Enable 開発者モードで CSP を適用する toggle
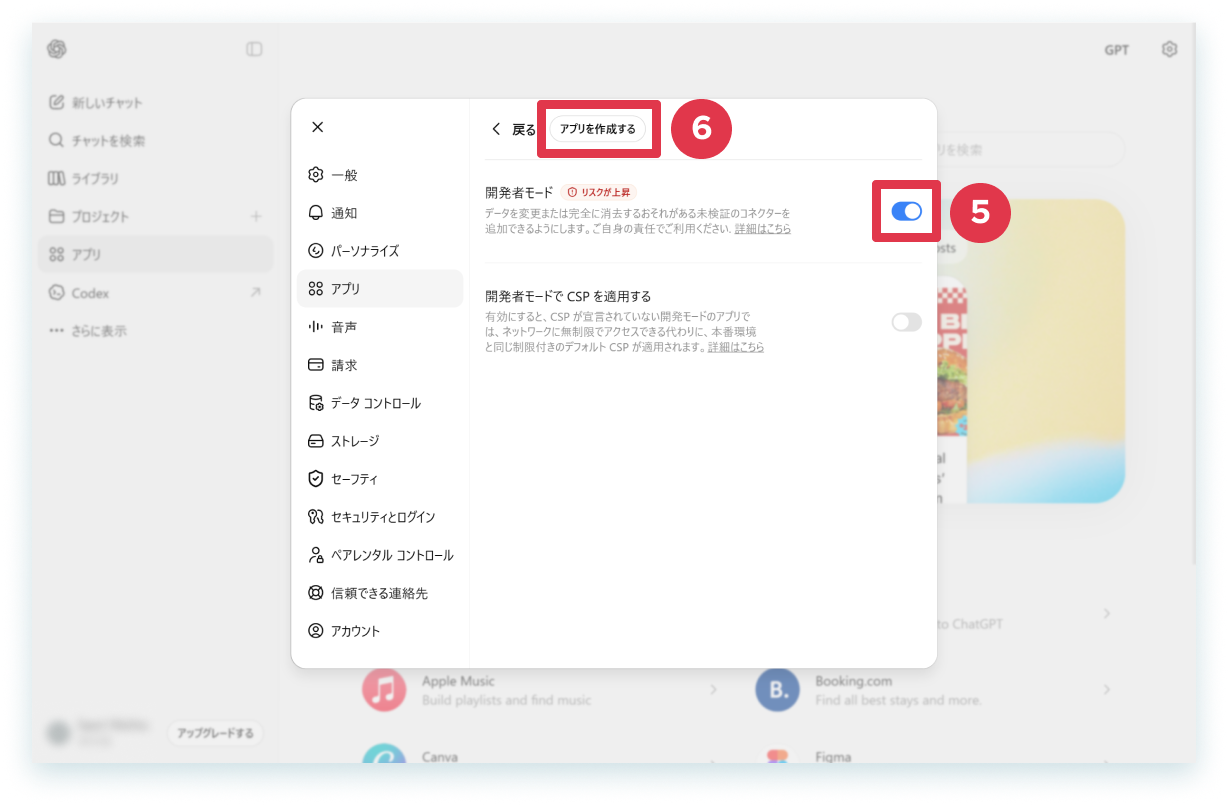The width and height of the screenshot is (1228, 805). click(906, 322)
